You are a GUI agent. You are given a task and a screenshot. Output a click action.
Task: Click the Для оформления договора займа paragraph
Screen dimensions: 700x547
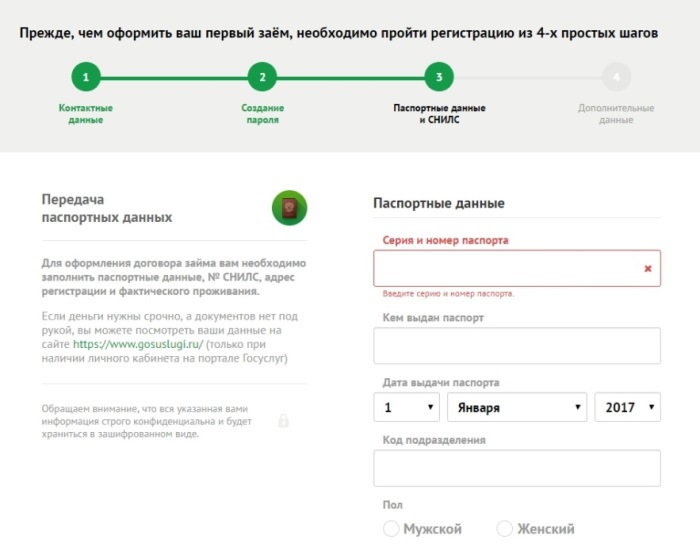(174, 277)
